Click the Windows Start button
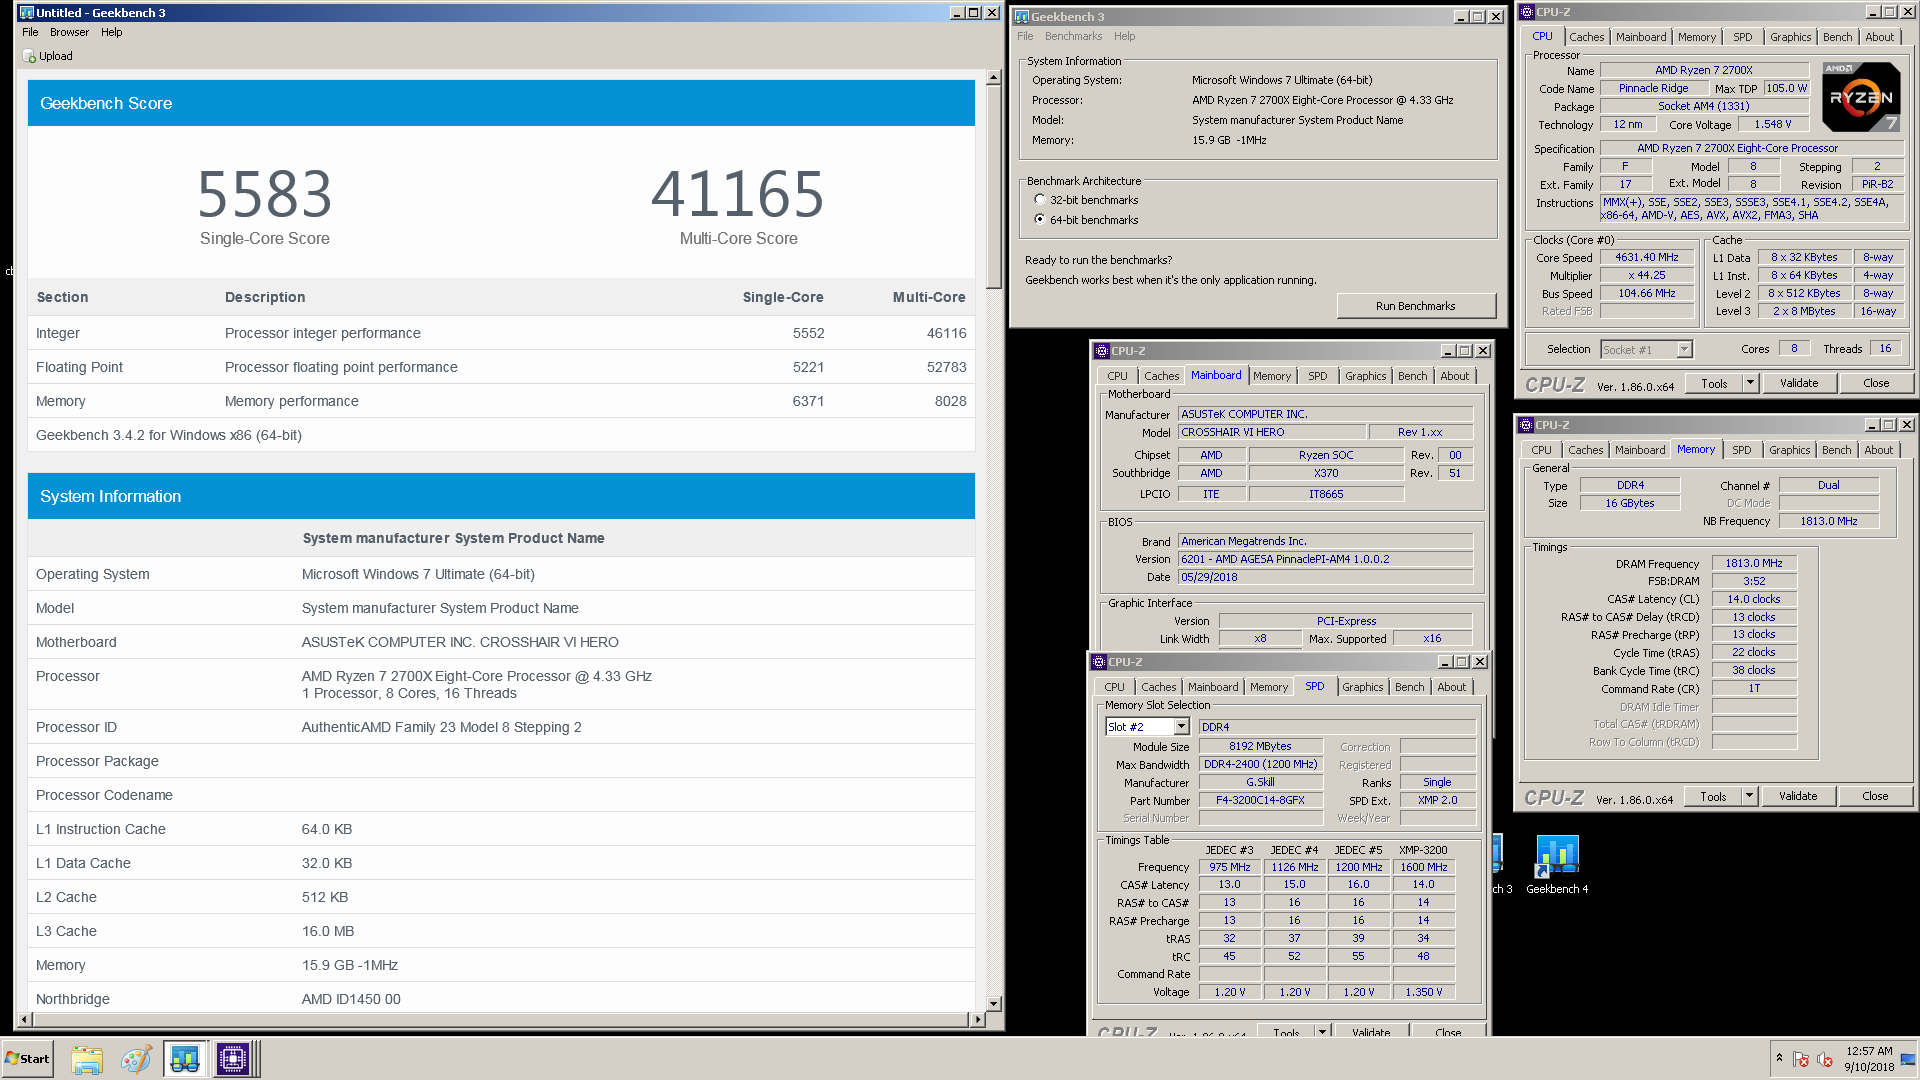1920x1080 pixels. [x=28, y=1059]
